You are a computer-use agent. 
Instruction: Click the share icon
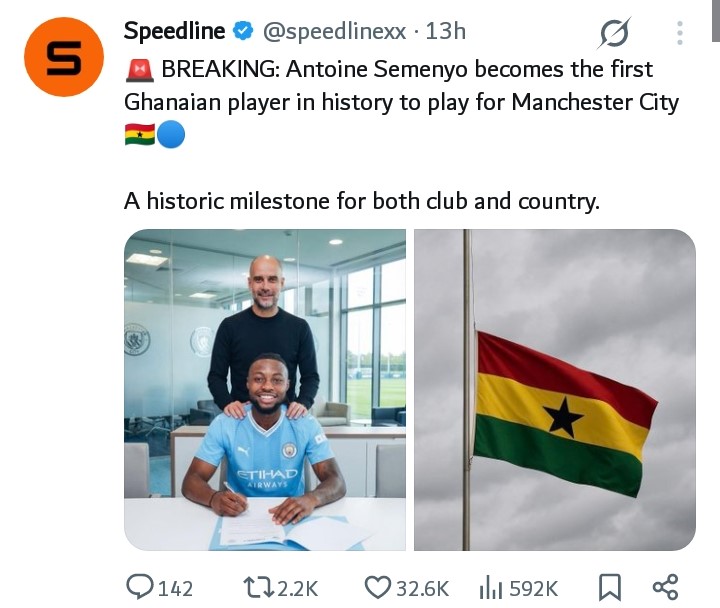pos(665,587)
